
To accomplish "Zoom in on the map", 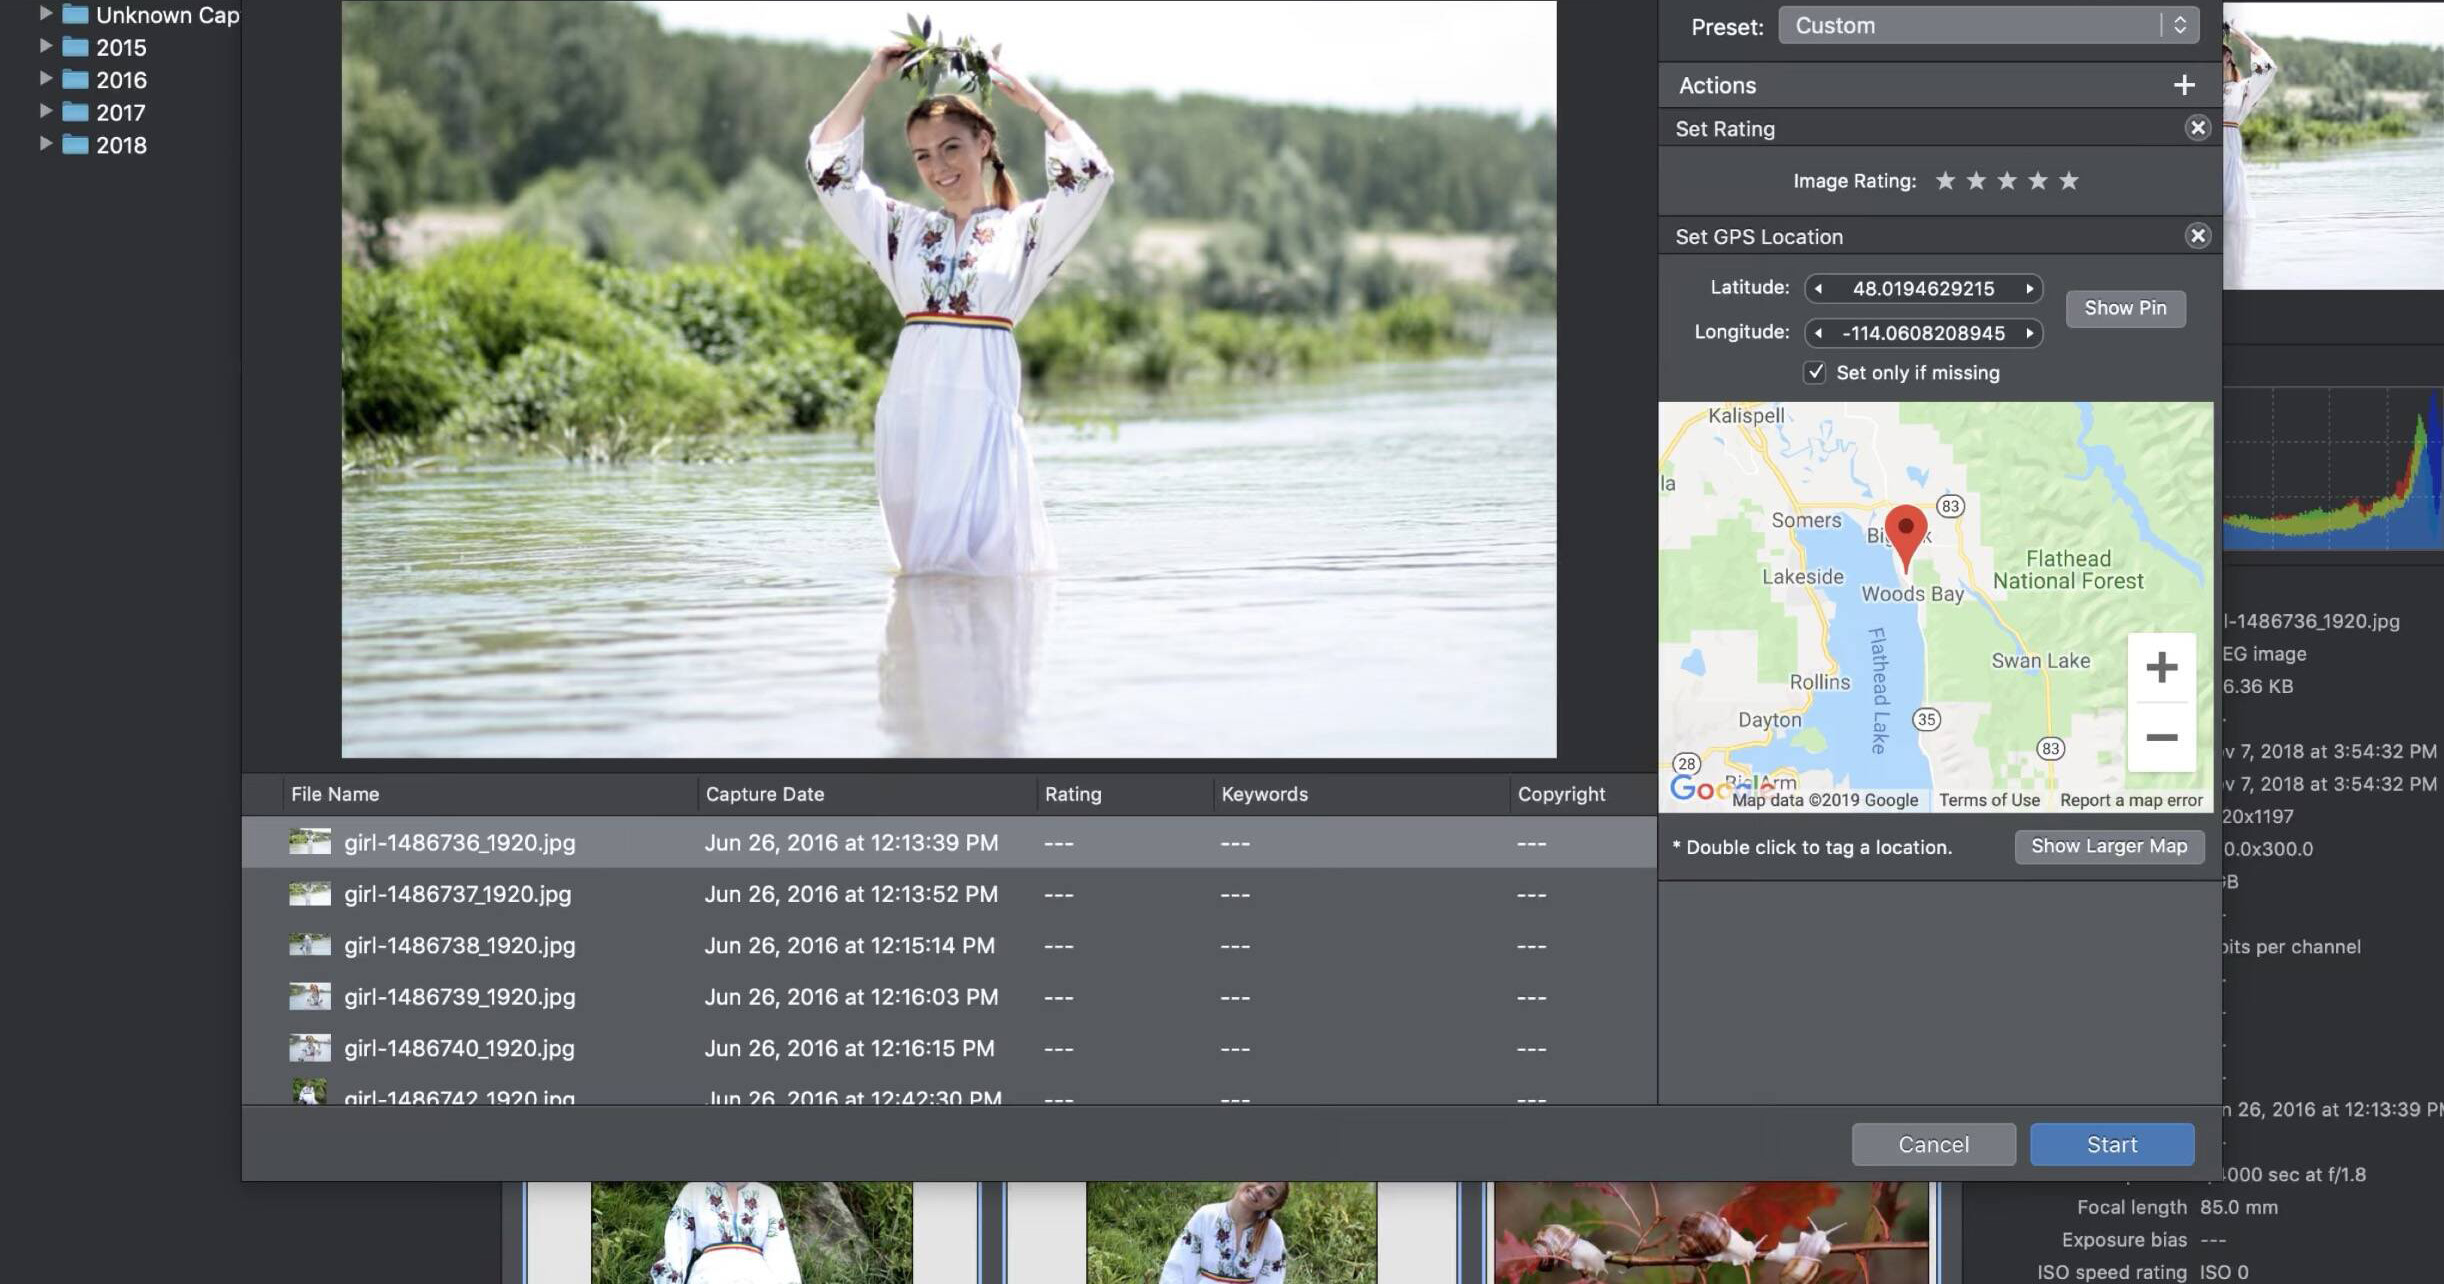I will click(2161, 667).
